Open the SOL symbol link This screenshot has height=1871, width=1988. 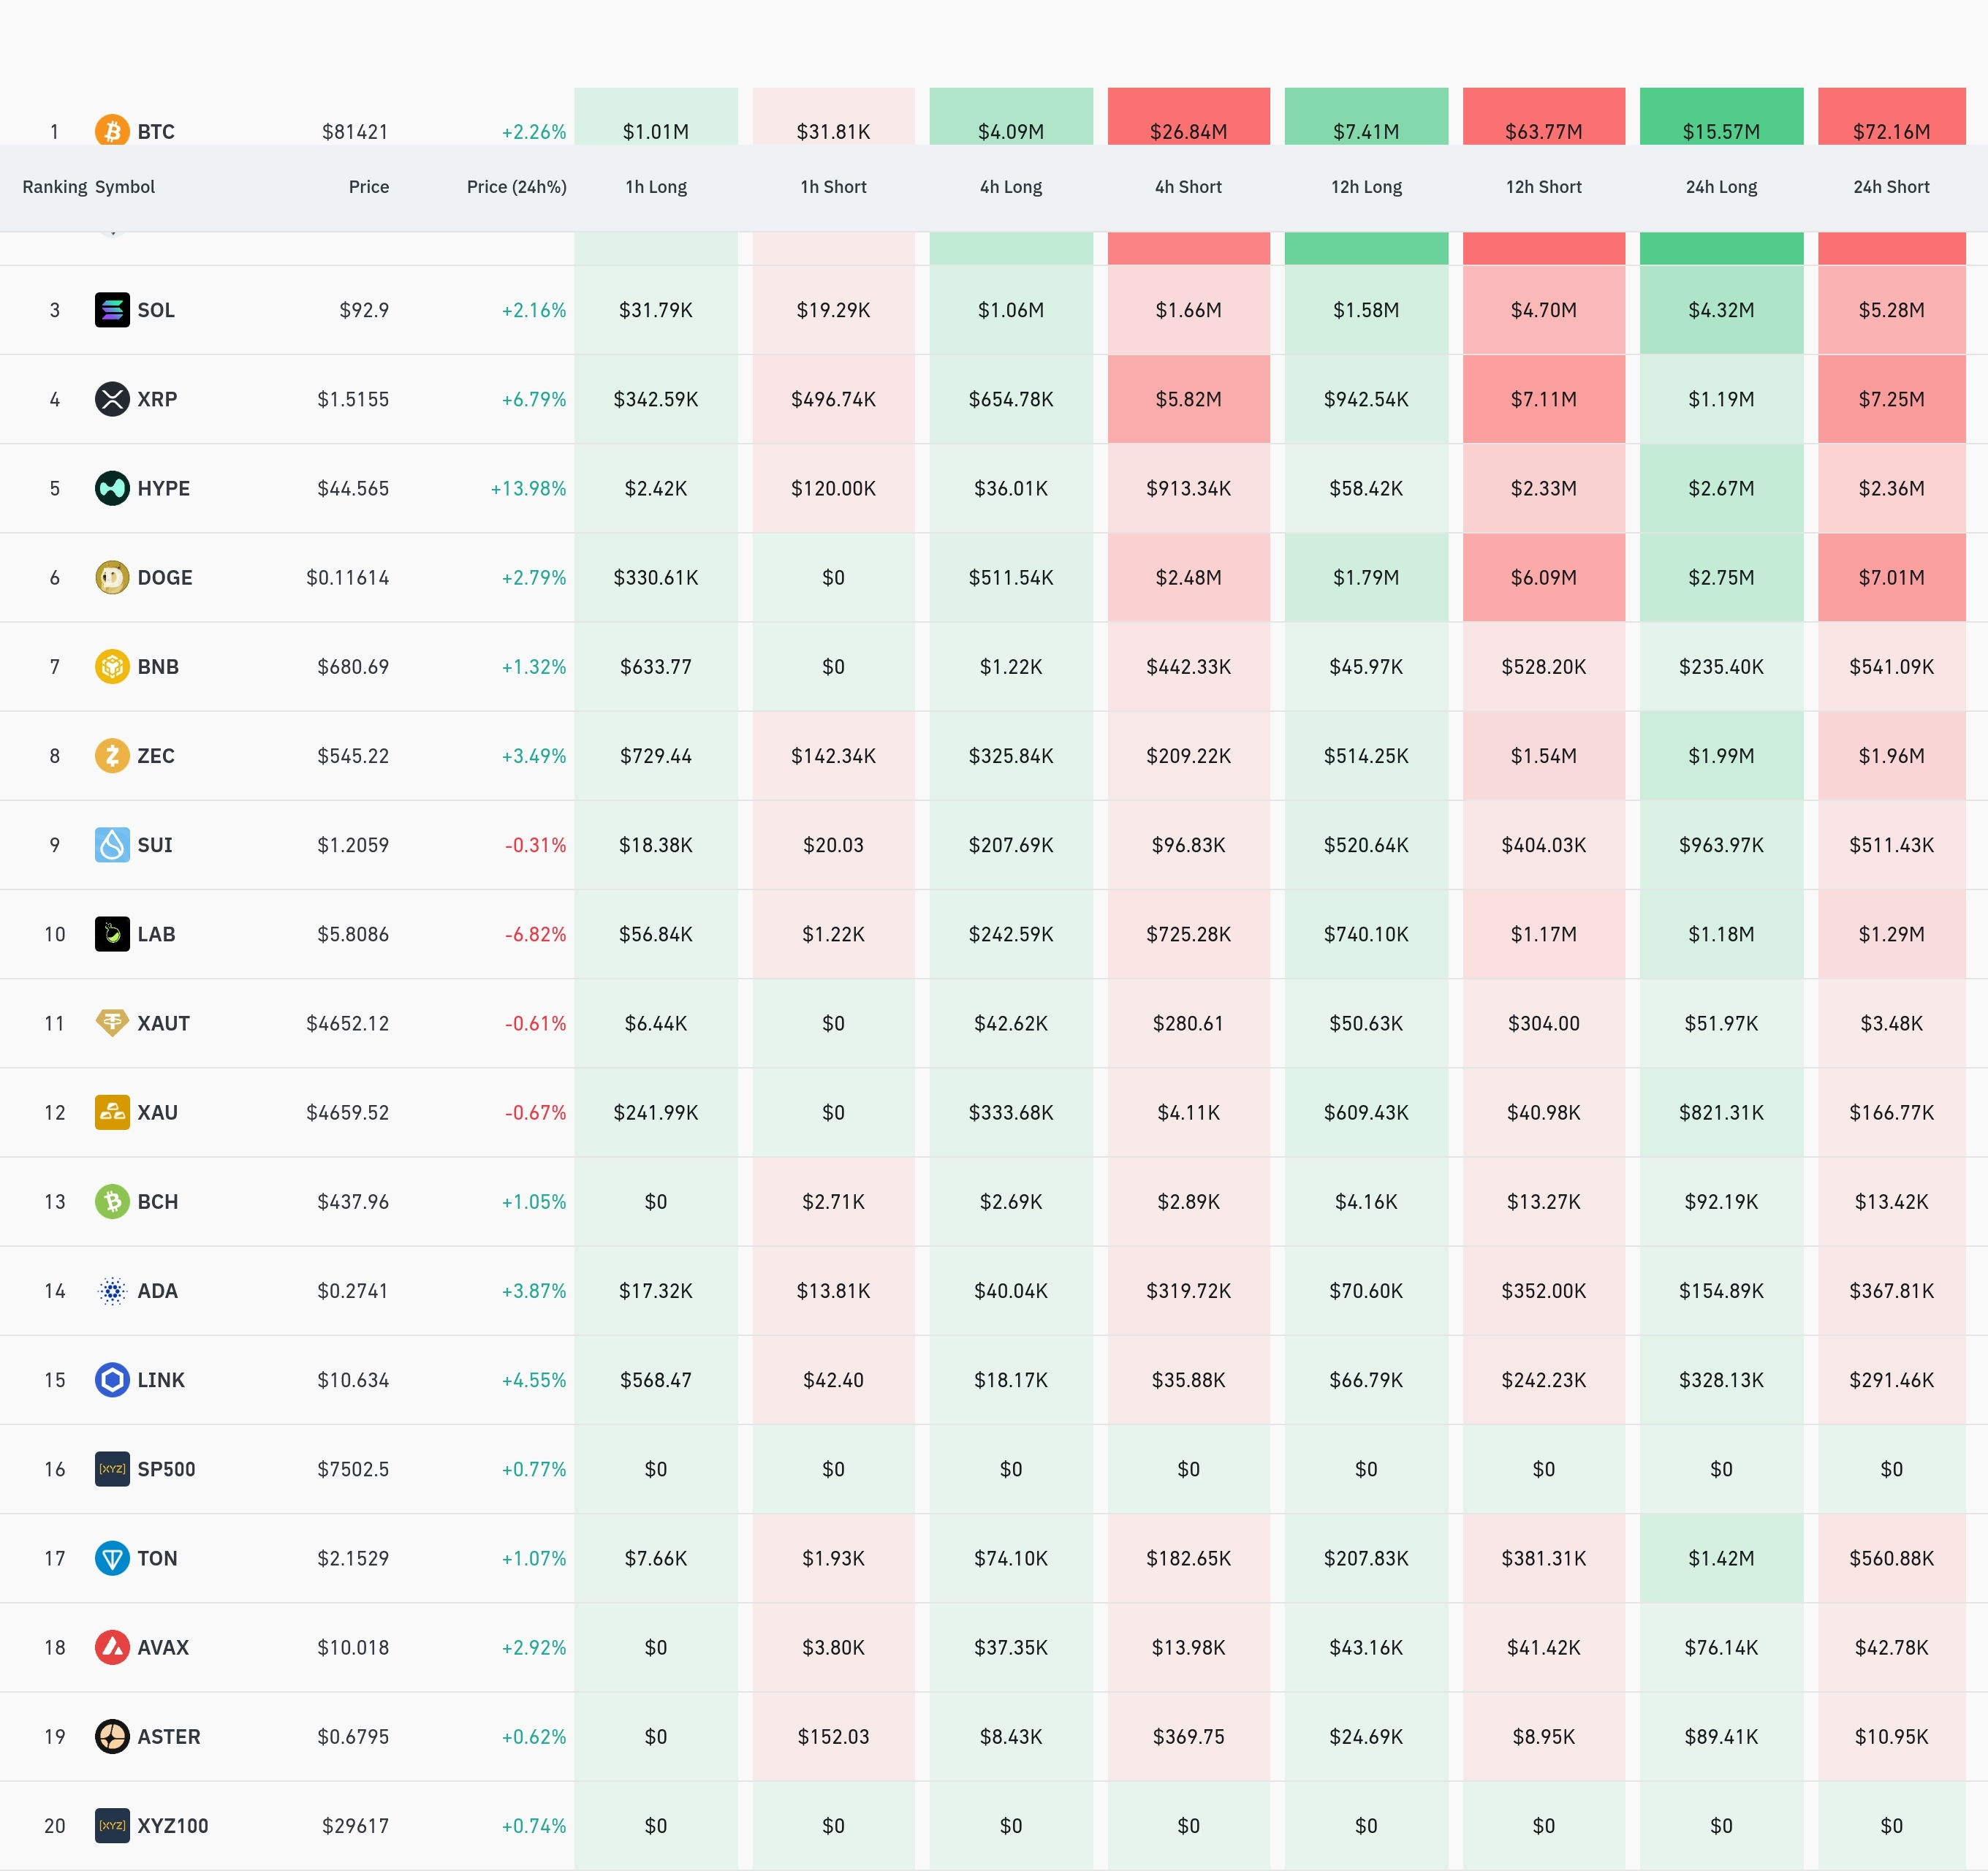point(156,310)
